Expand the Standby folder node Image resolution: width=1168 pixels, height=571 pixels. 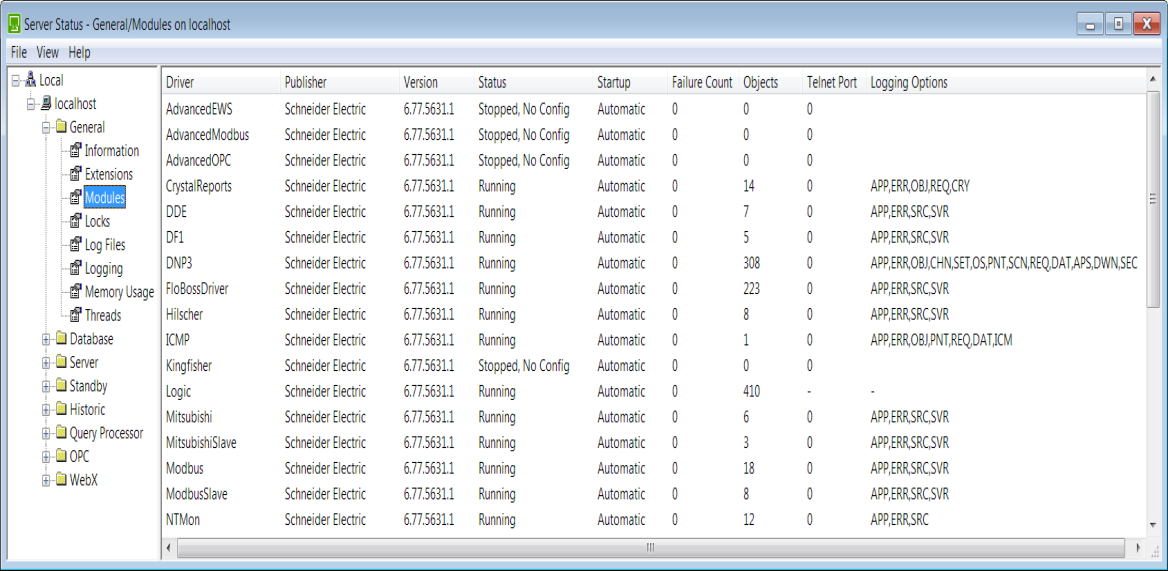[46, 386]
